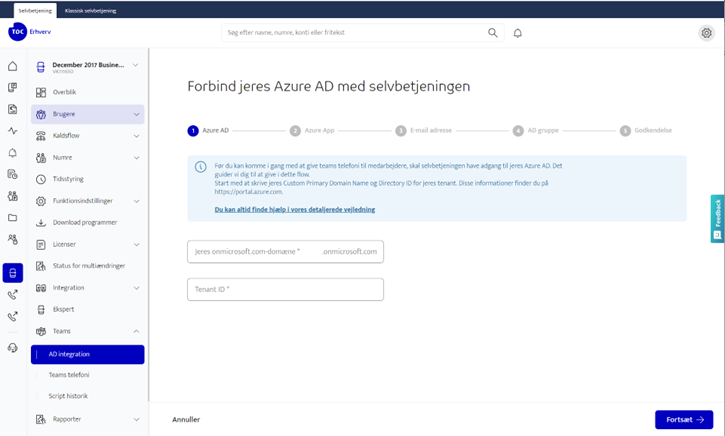Screen dimensions: 725x436
Task: Focus the onmicrosoft.com-domæne input field
Action: coord(285,252)
